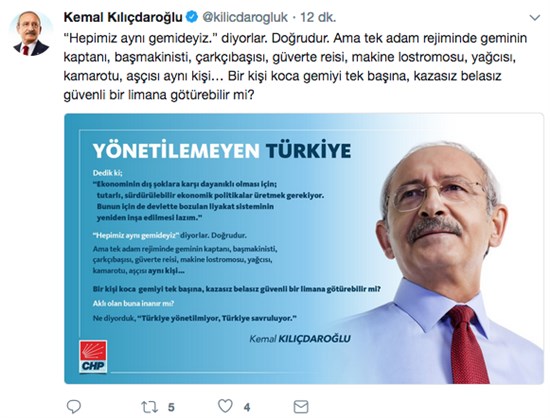Viewport: 550px width, 418px height.
Task: Click tweet text starting with "Hepimiz aynı gemideyiz."
Action: 295,66
